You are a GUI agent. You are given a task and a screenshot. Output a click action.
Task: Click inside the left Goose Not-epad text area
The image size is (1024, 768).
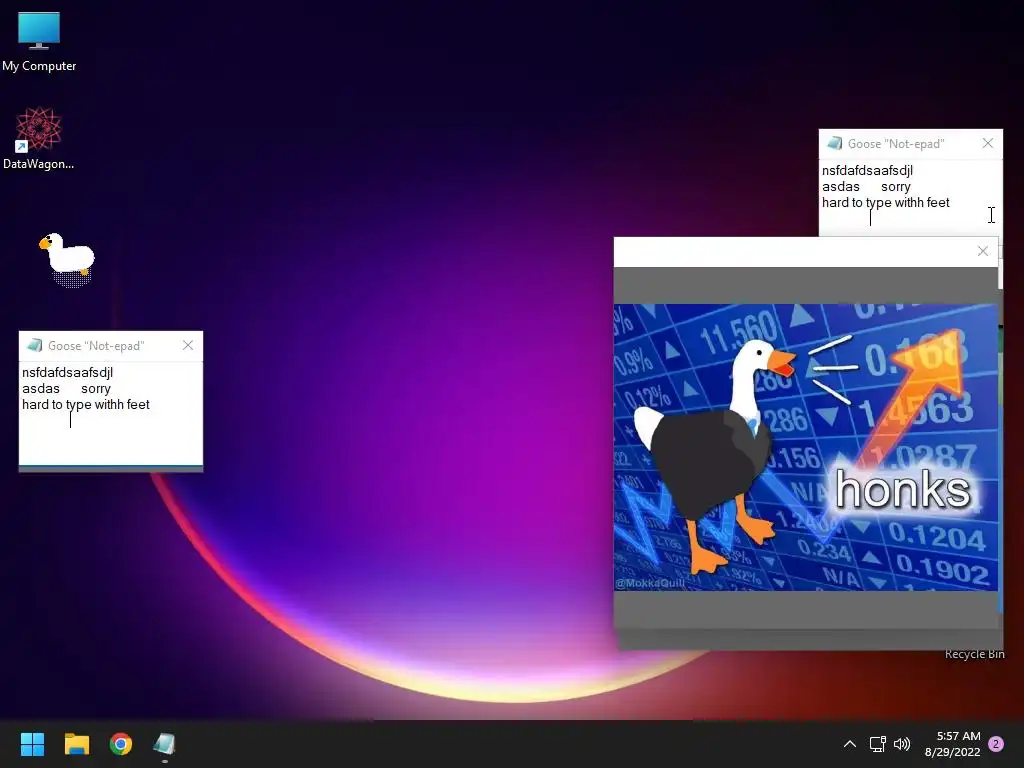tap(111, 413)
